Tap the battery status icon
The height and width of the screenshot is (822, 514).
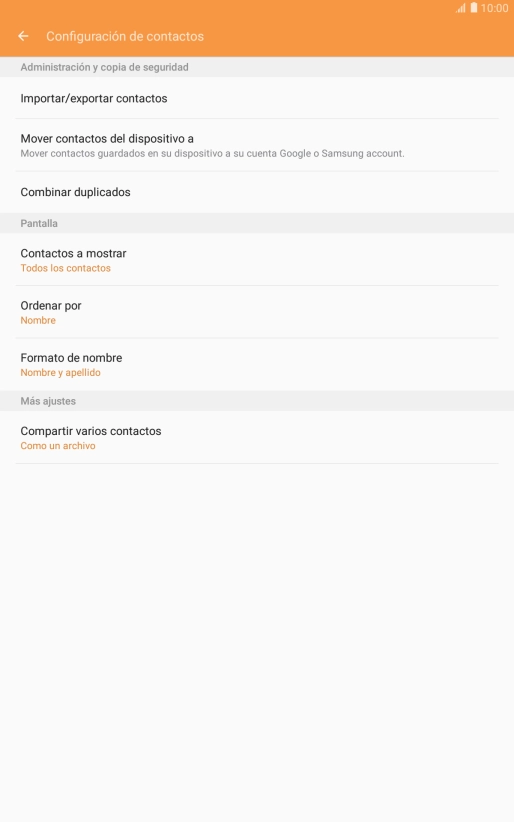pyautogui.click(x=474, y=8)
